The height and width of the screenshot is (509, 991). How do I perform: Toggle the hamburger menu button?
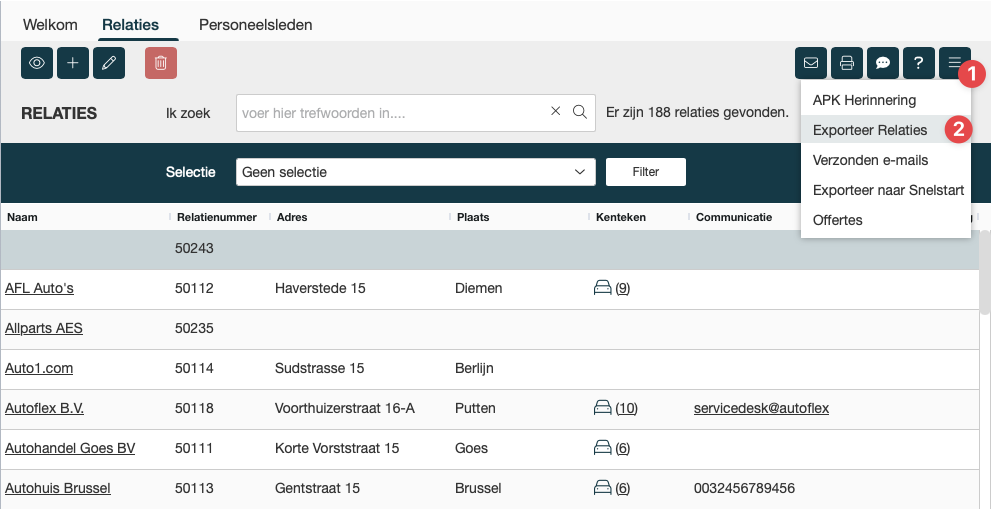pos(954,63)
